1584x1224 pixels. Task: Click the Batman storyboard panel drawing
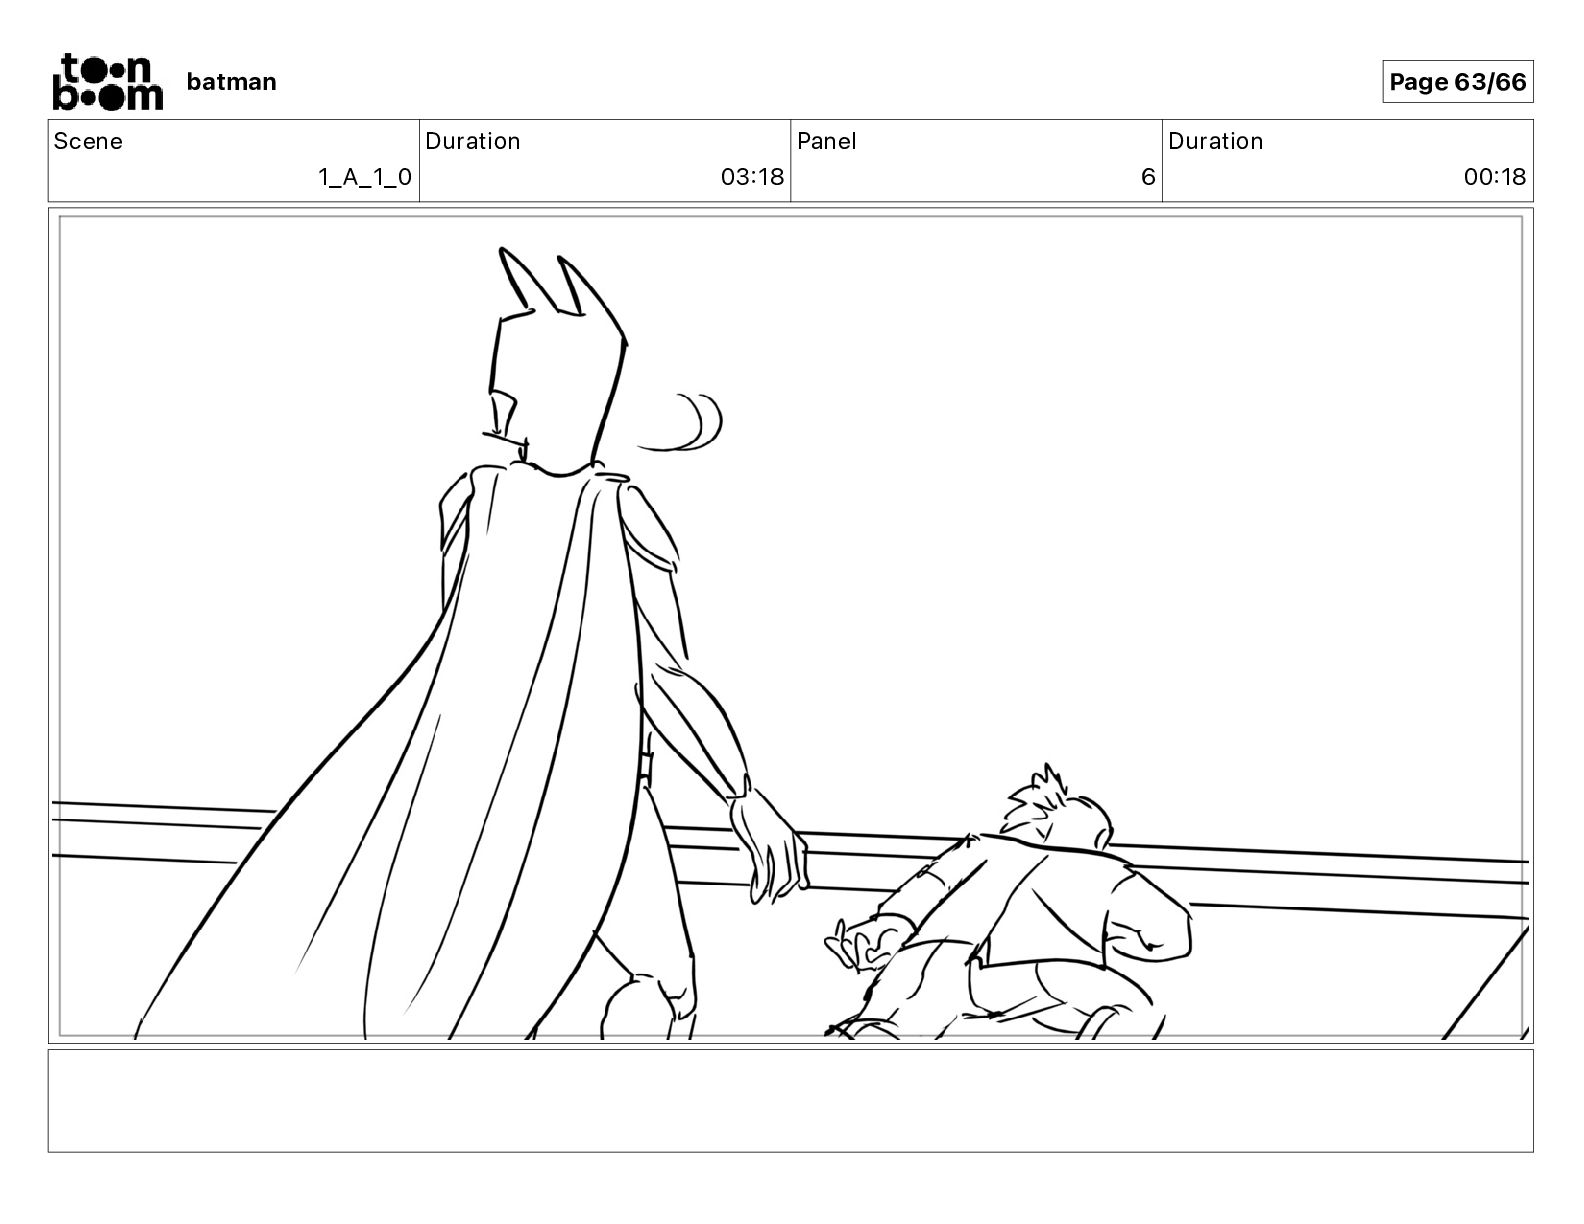791,626
